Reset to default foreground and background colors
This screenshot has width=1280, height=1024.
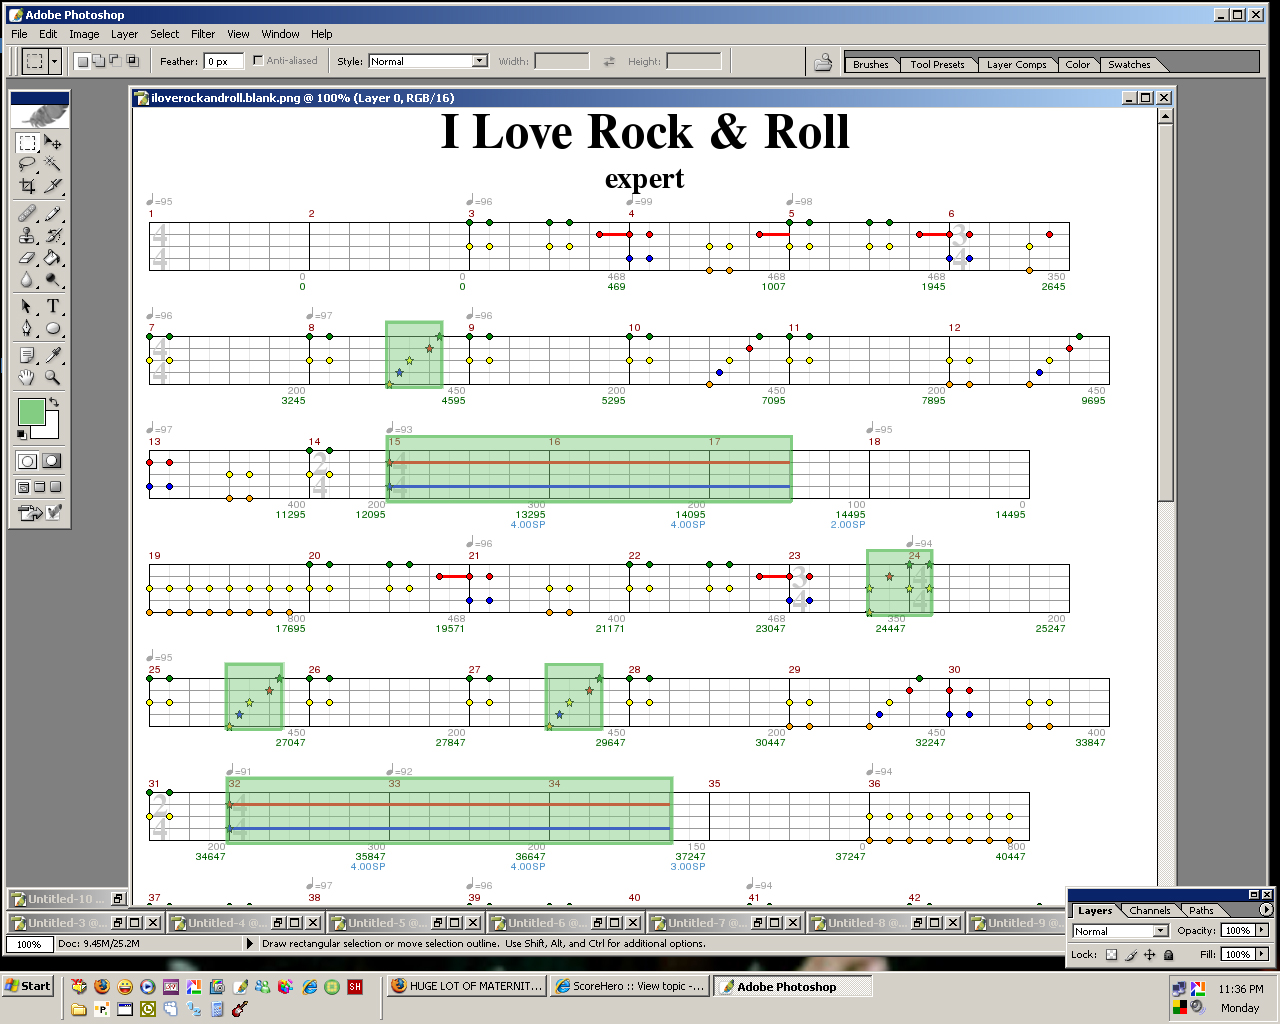tap(22, 434)
